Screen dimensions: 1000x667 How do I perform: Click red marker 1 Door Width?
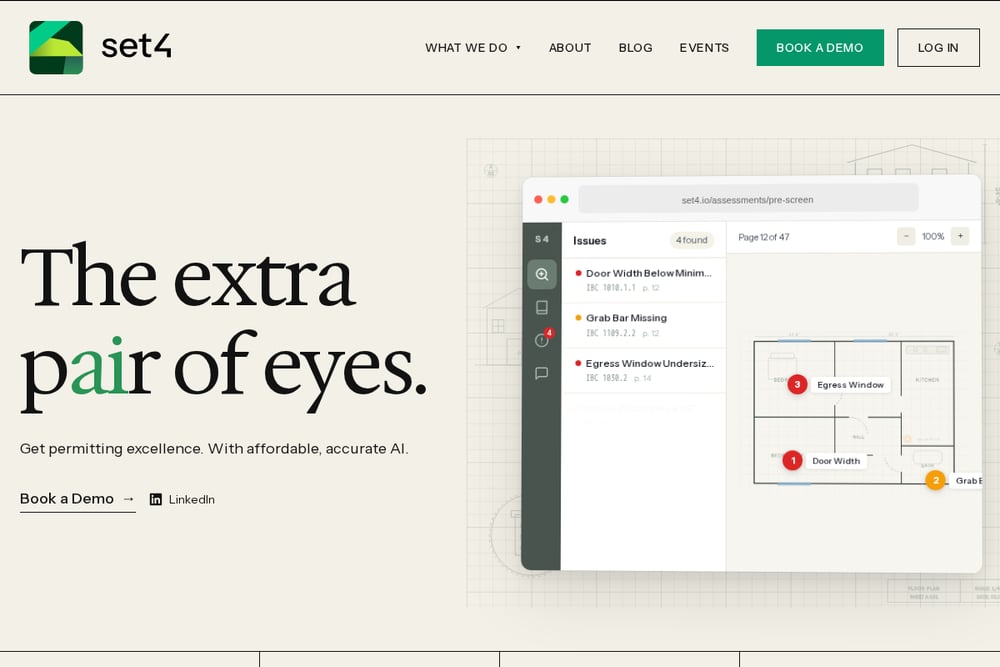pyautogui.click(x=792, y=460)
